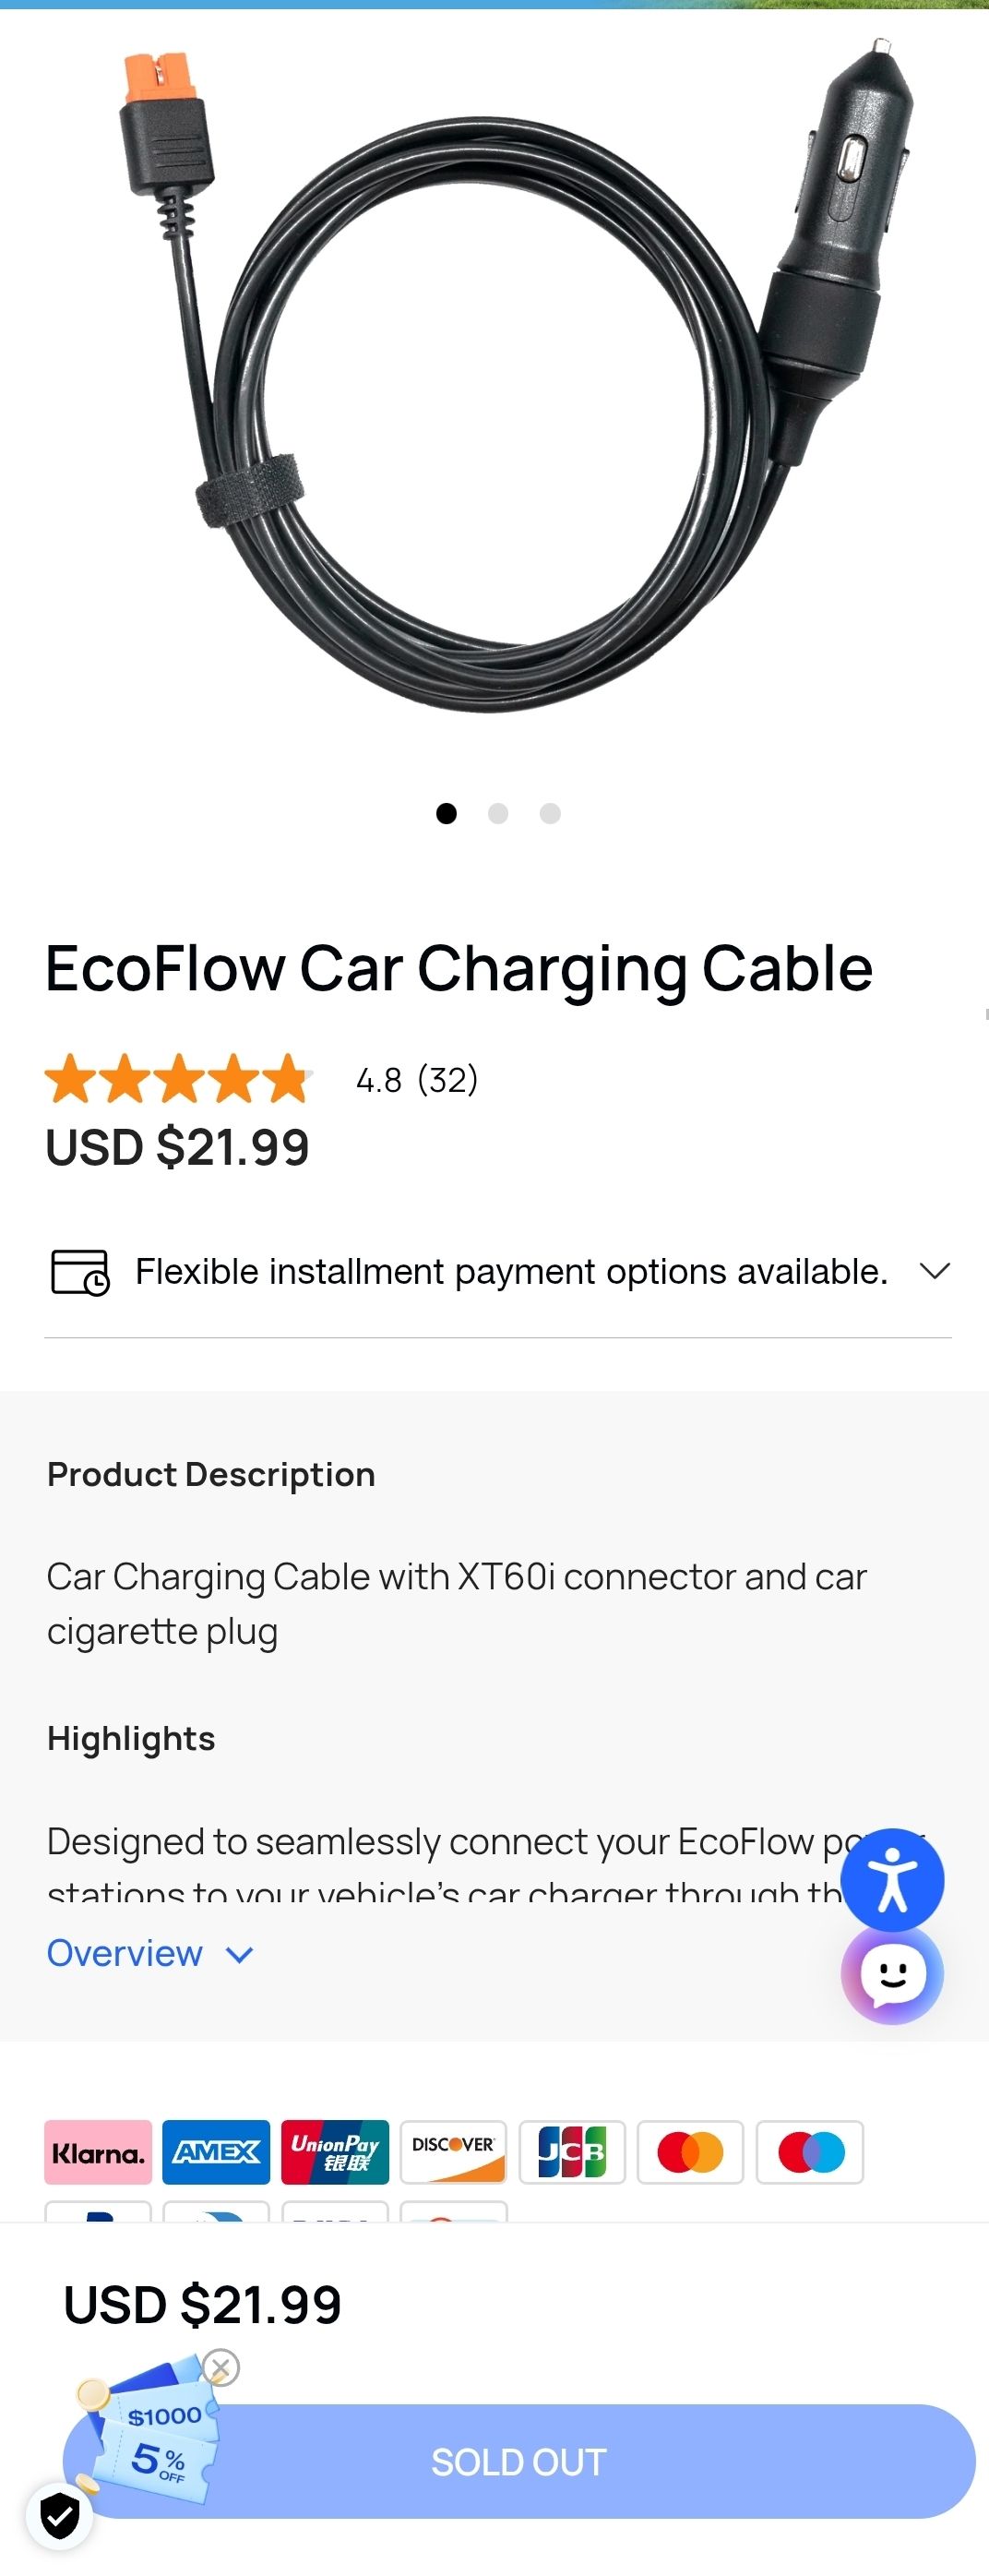Select the JCB payment icon
The height and width of the screenshot is (2576, 989).
(x=572, y=2152)
